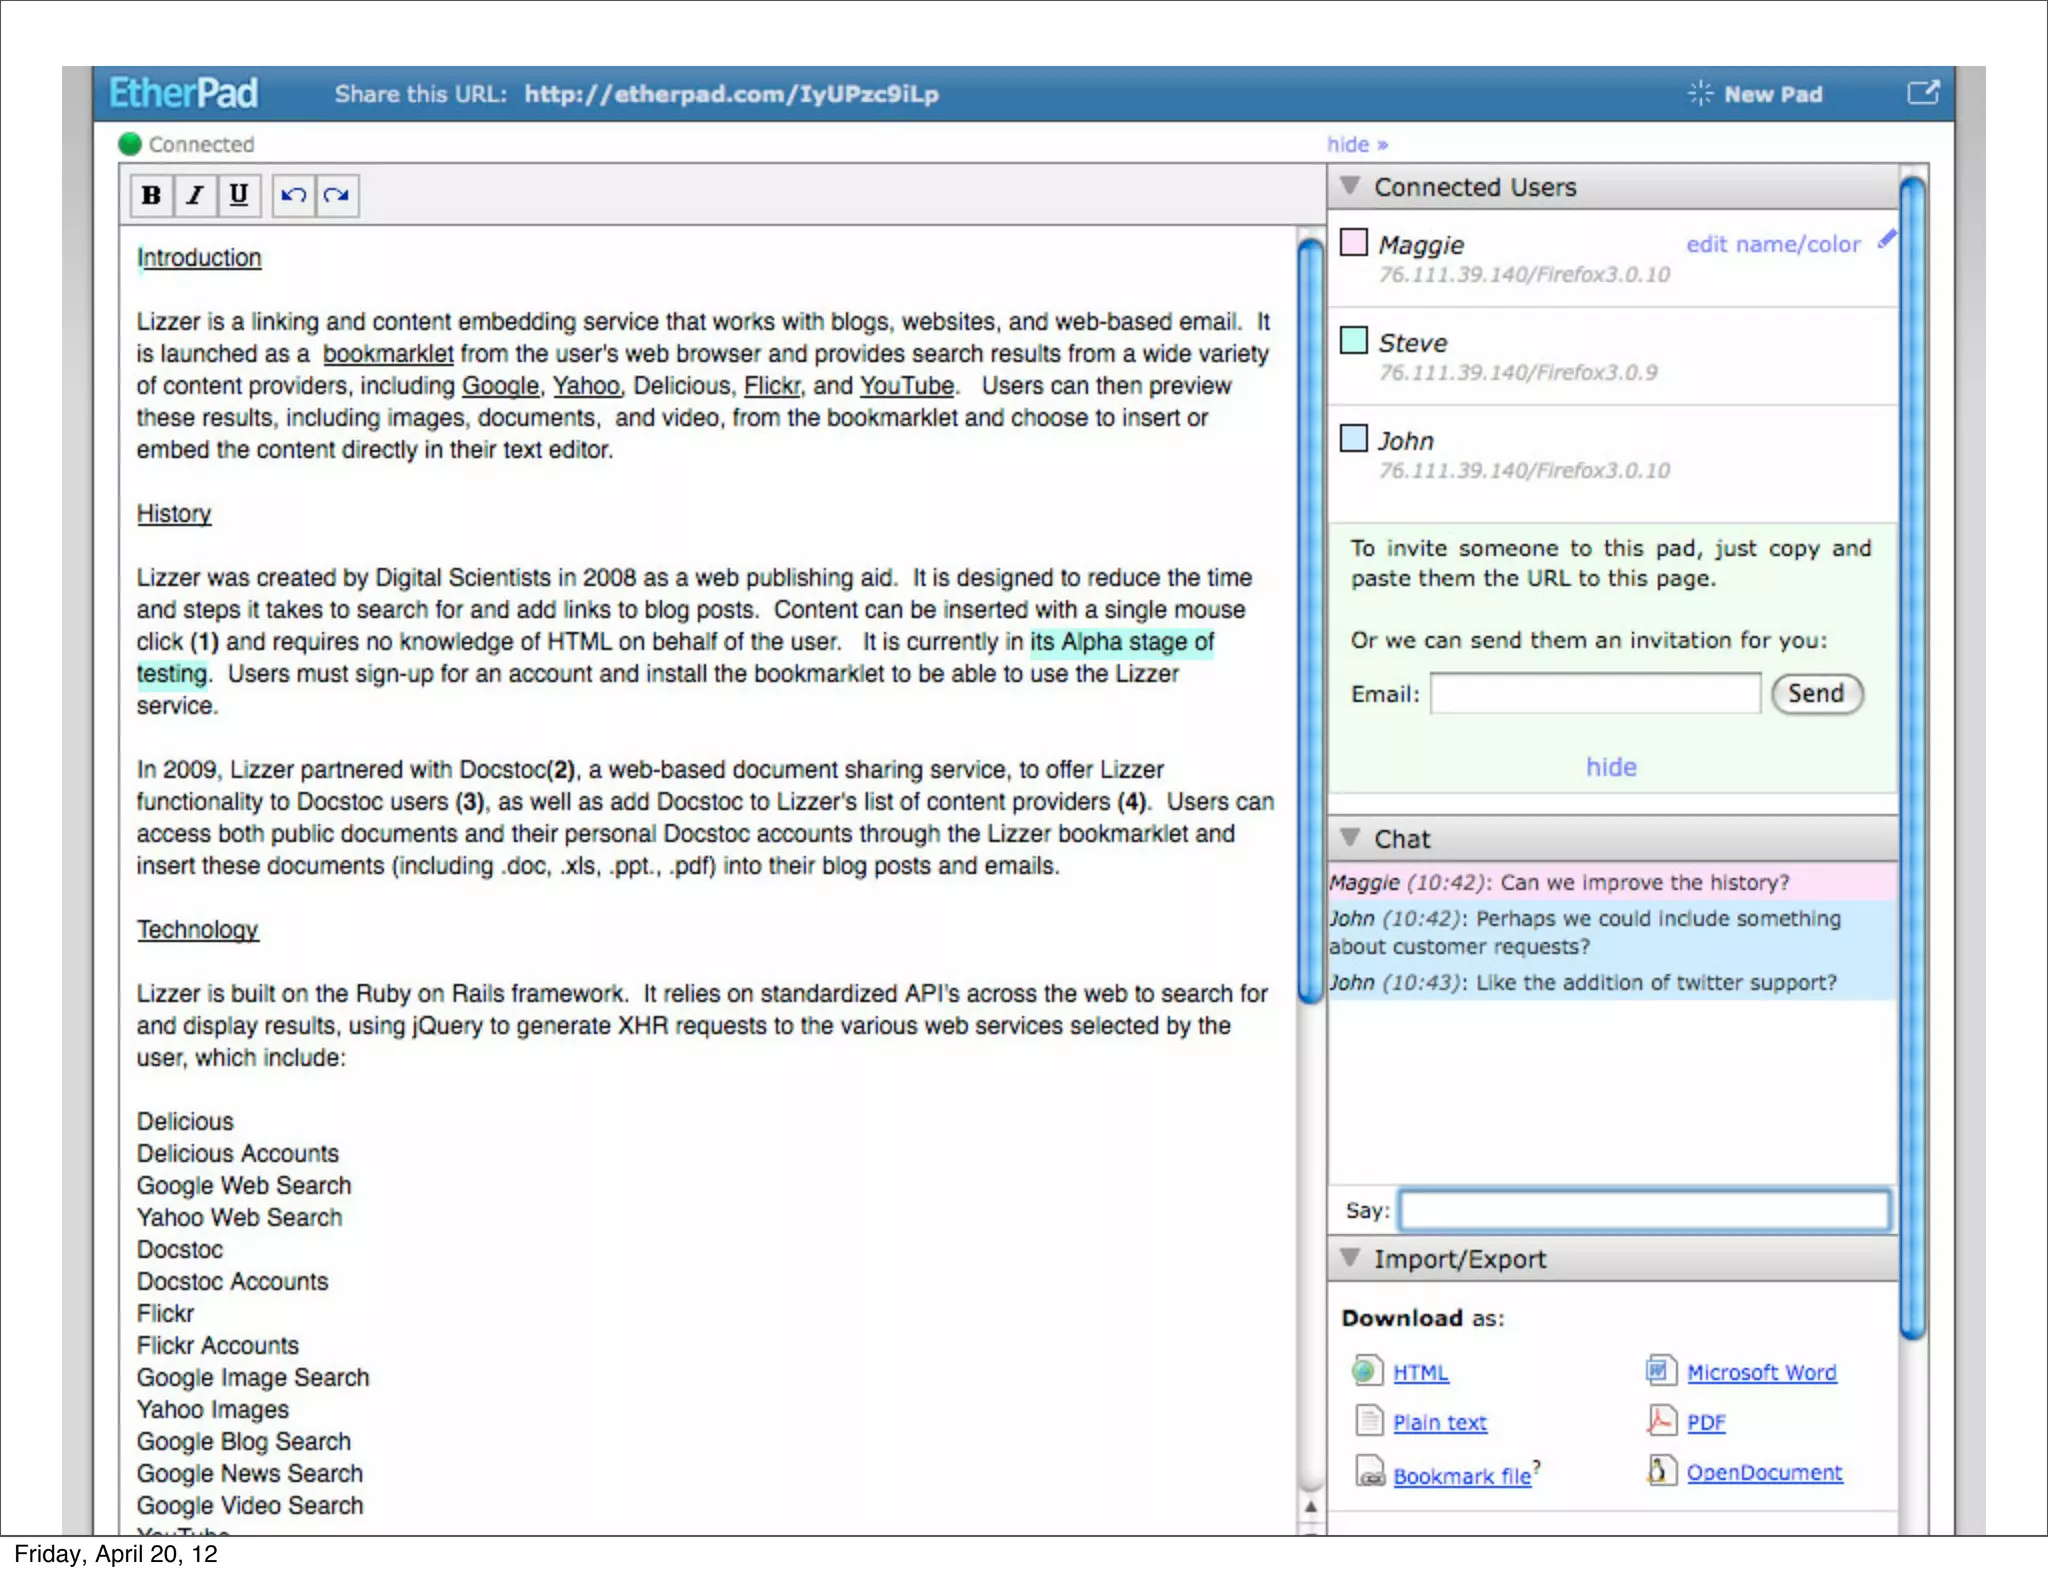Click the pencil edit icon beside Maggie
The height and width of the screenshot is (1576, 2048).
[x=1886, y=239]
